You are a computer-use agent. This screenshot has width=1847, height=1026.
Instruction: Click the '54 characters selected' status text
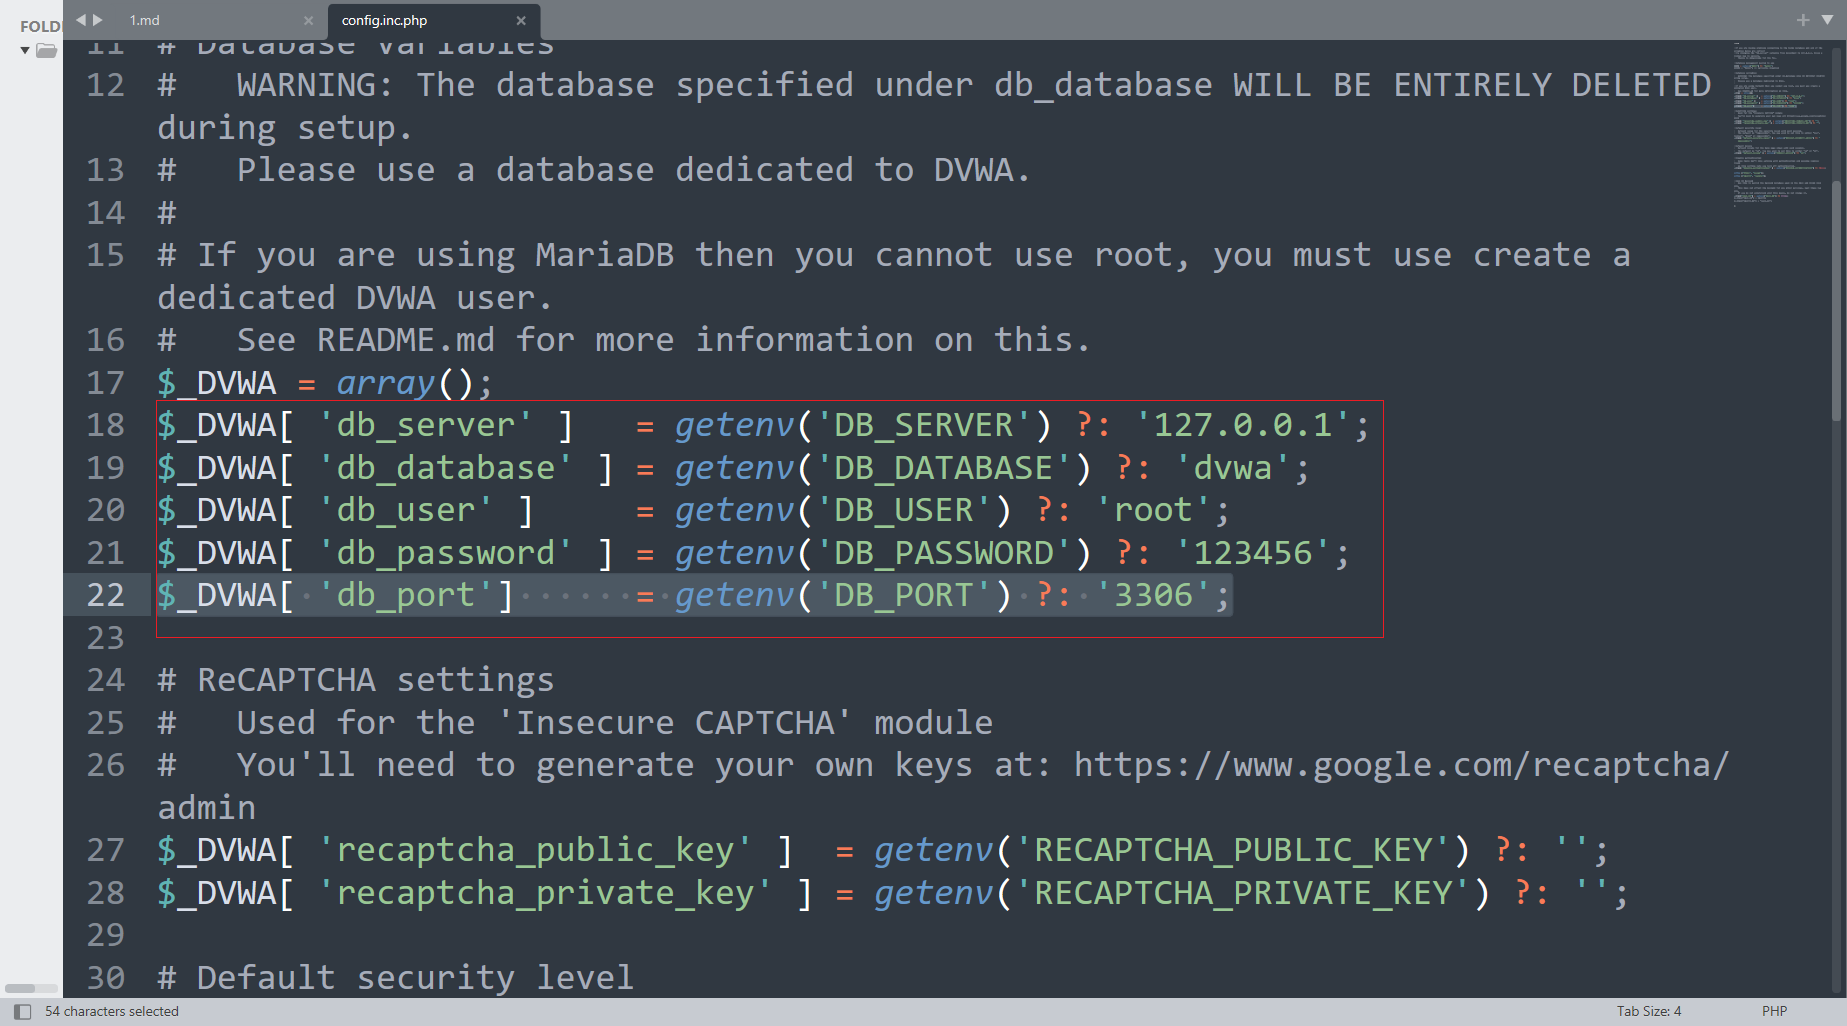click(x=112, y=1012)
